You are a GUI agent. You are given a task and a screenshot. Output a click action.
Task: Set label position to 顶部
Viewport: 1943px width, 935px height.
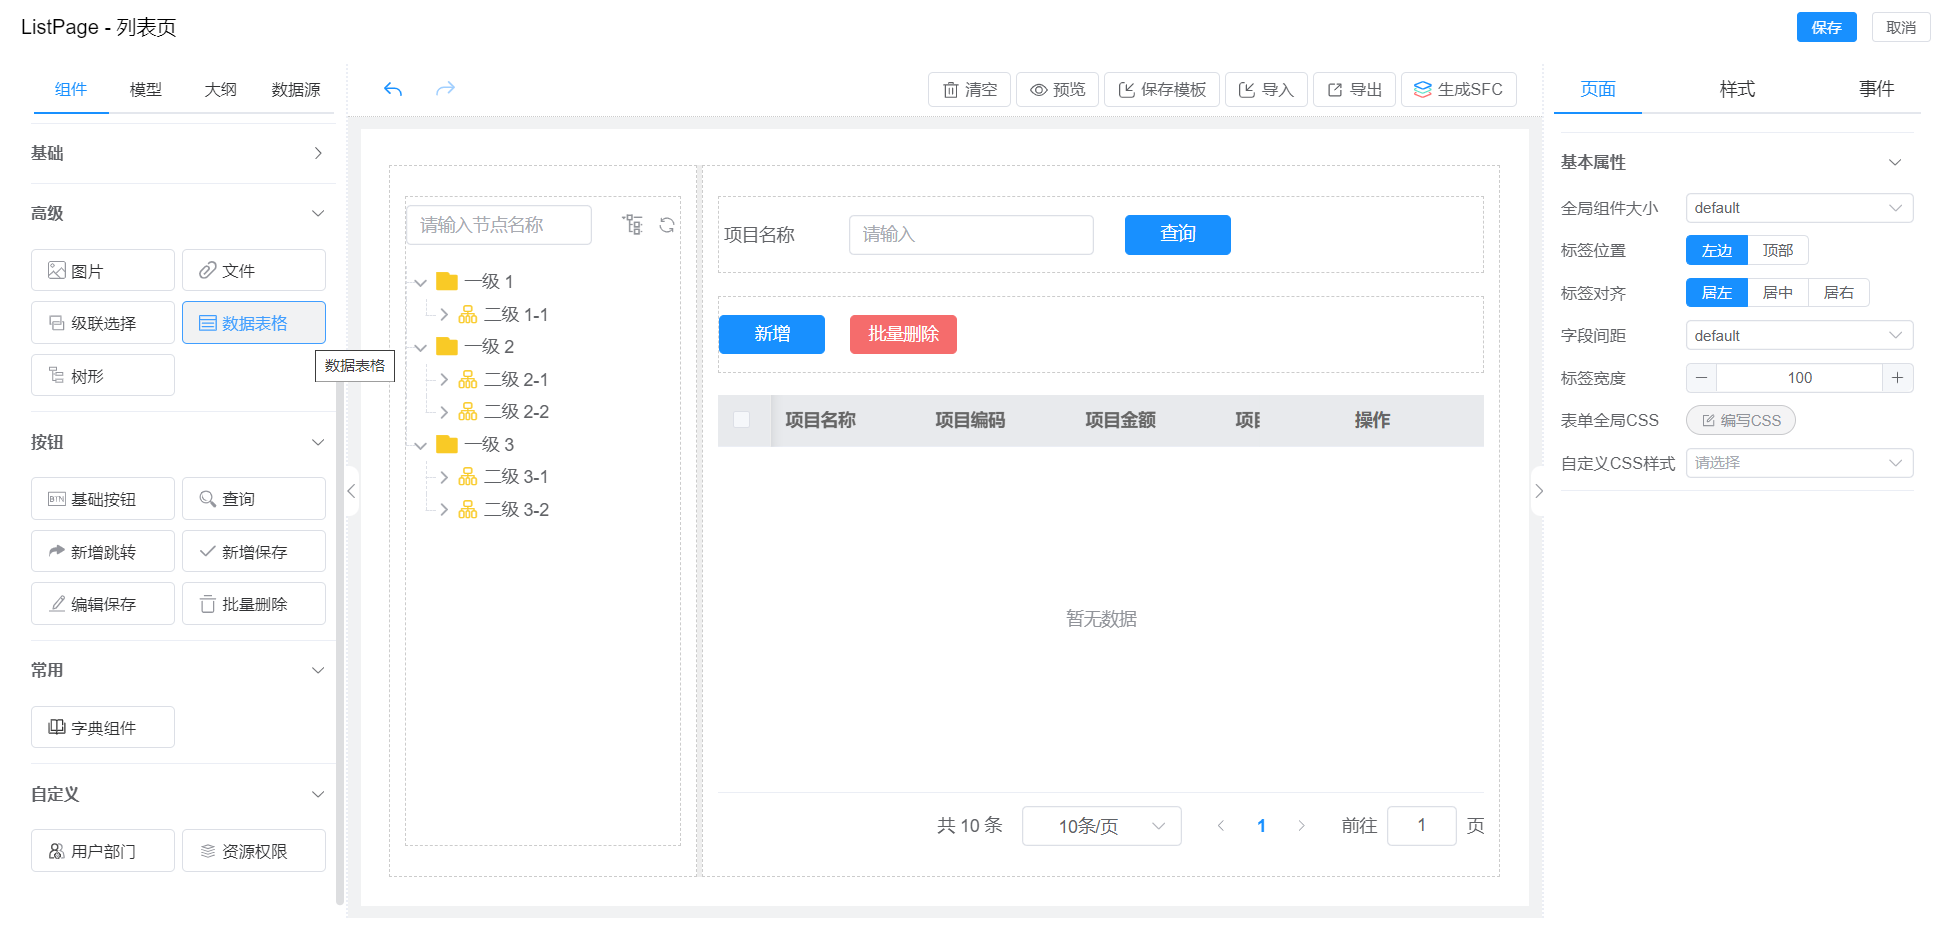(x=1778, y=250)
